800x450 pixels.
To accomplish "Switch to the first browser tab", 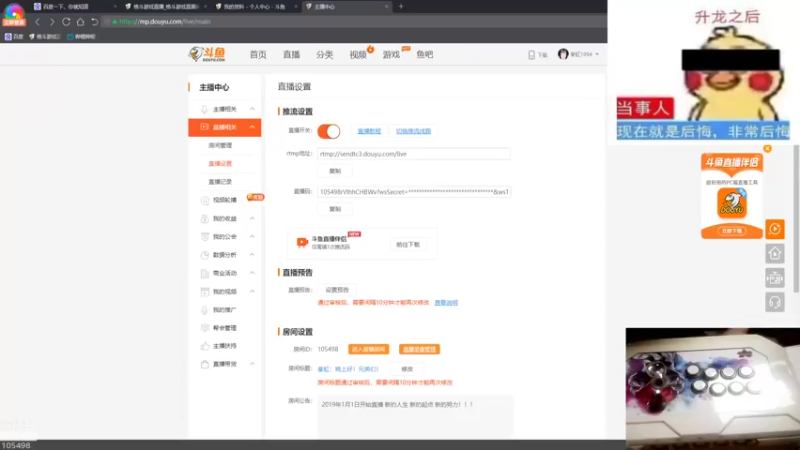I will [74, 7].
